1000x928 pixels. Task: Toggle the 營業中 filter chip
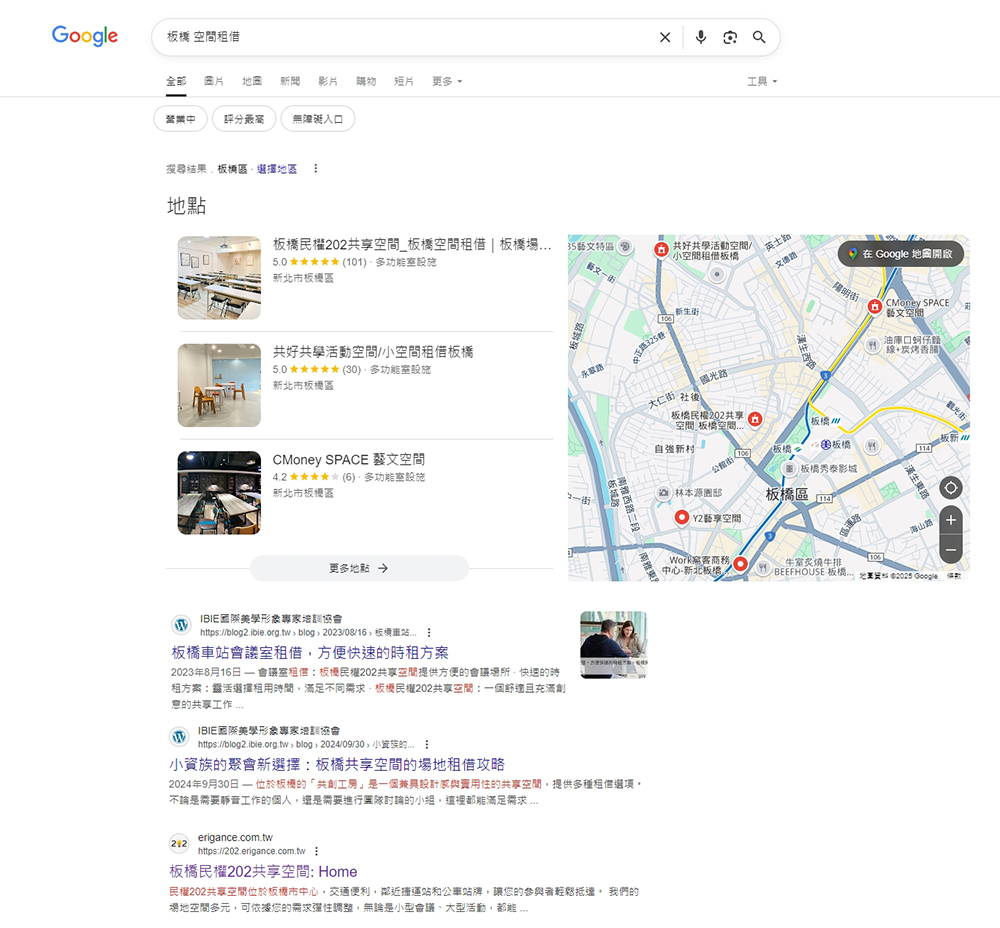click(x=181, y=119)
